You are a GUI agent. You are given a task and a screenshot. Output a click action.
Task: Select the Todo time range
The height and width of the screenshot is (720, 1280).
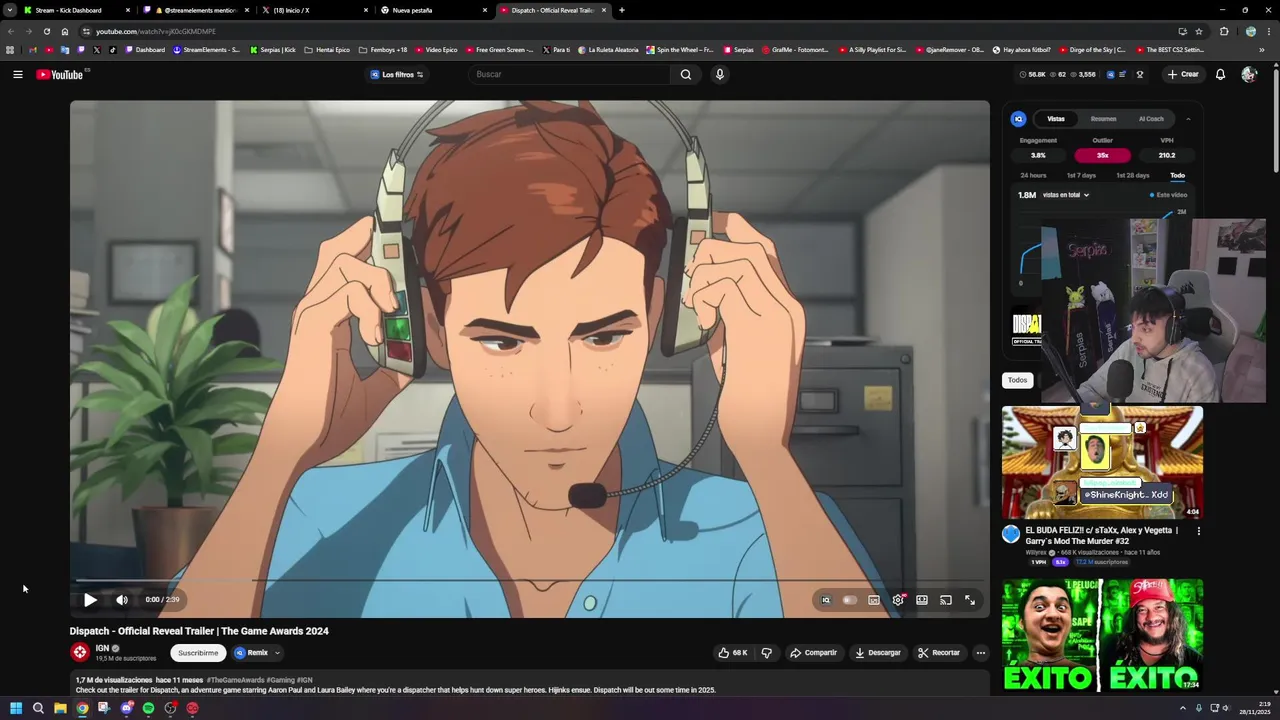pos(1177,175)
